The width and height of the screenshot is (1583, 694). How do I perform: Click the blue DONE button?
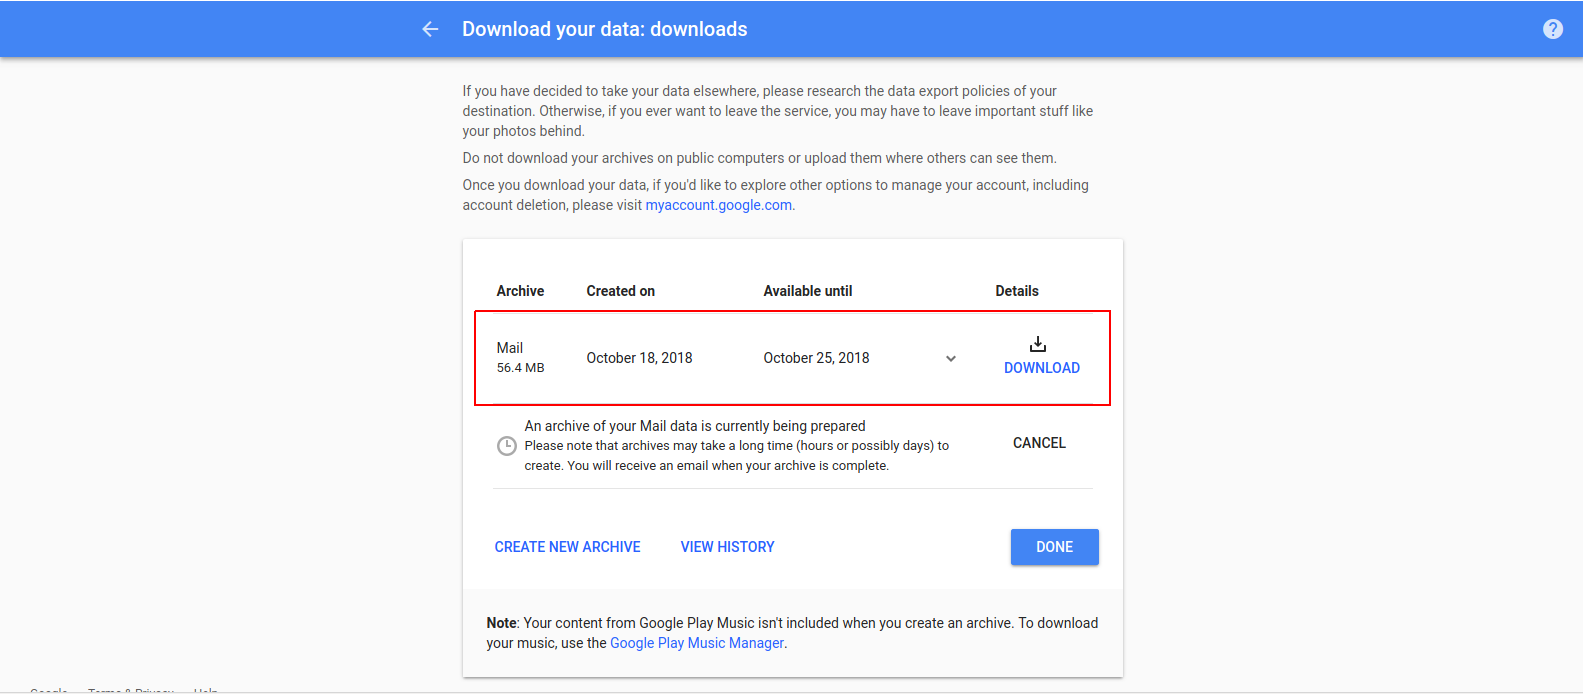pyautogui.click(x=1054, y=547)
